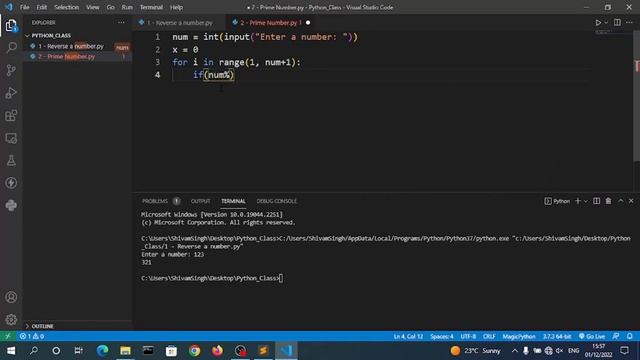Open the Selection menu

tap(67, 7)
